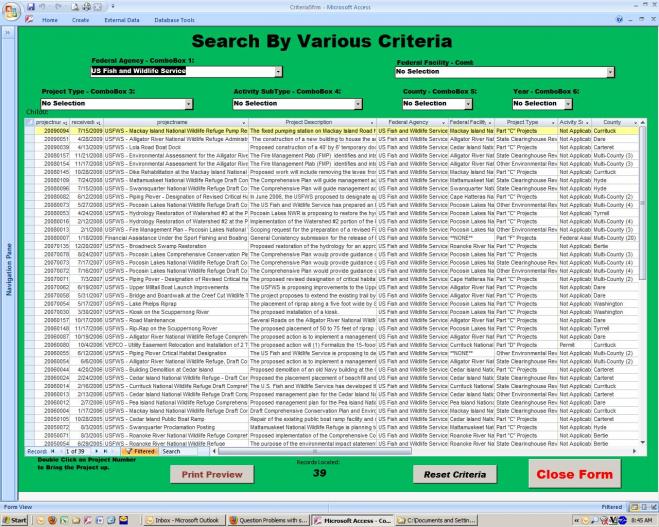659x527 pixels.
Task: Switch to Design View status bar icon
Action: coord(654,507)
